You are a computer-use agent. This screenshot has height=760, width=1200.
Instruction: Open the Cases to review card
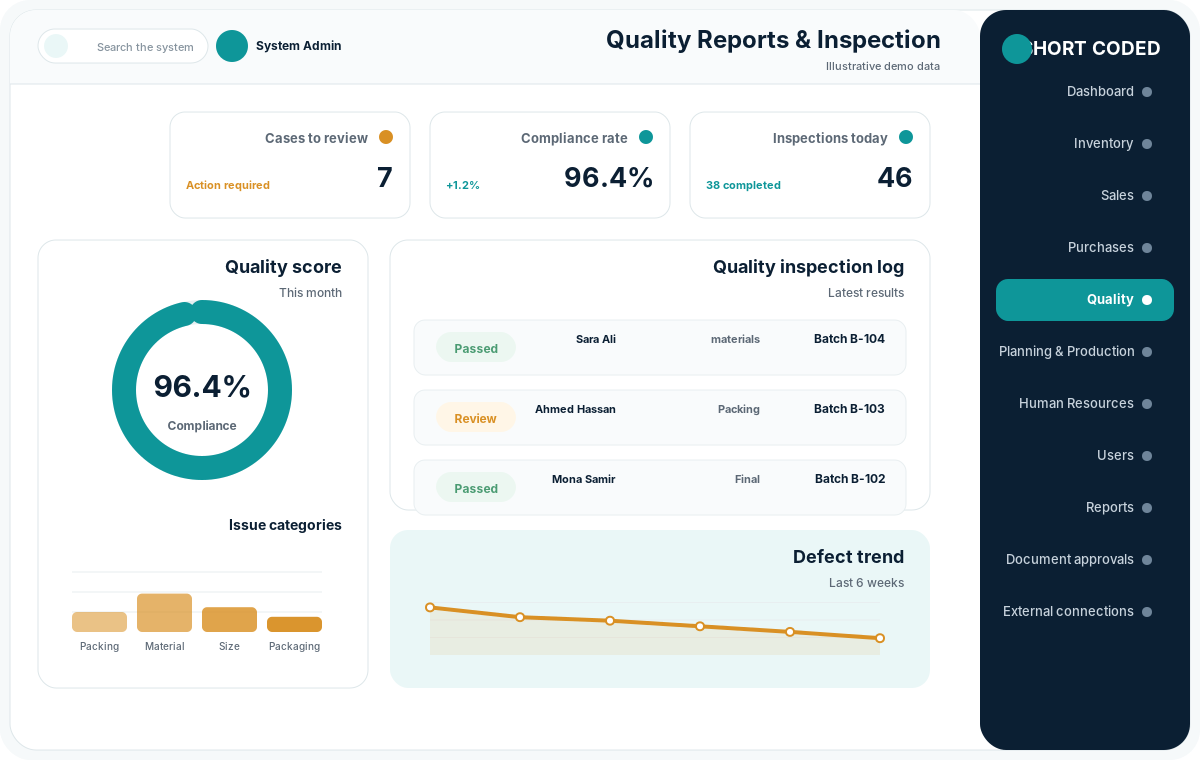(290, 165)
